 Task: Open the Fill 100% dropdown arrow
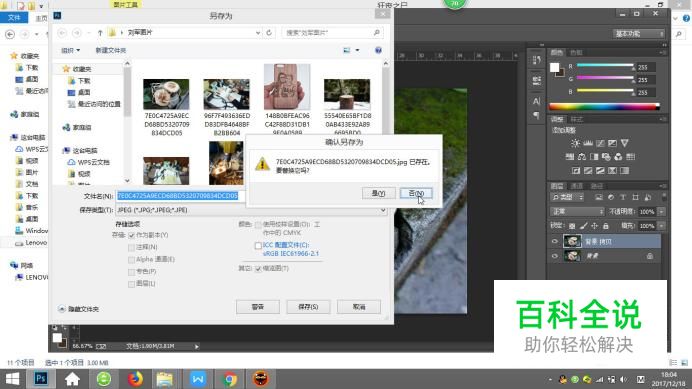click(x=661, y=226)
